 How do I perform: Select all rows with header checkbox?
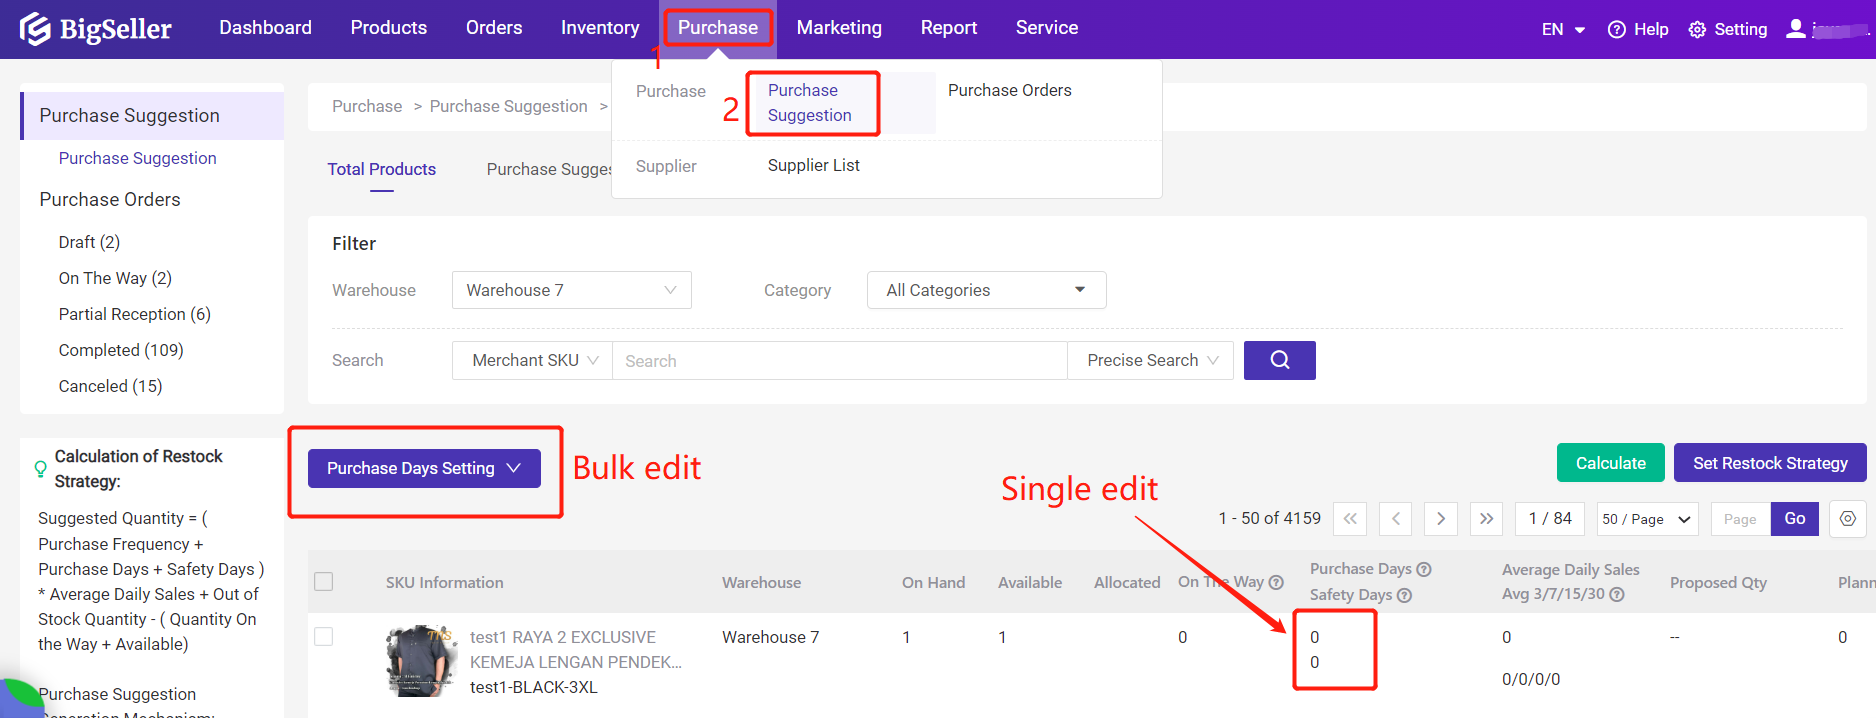[324, 582]
